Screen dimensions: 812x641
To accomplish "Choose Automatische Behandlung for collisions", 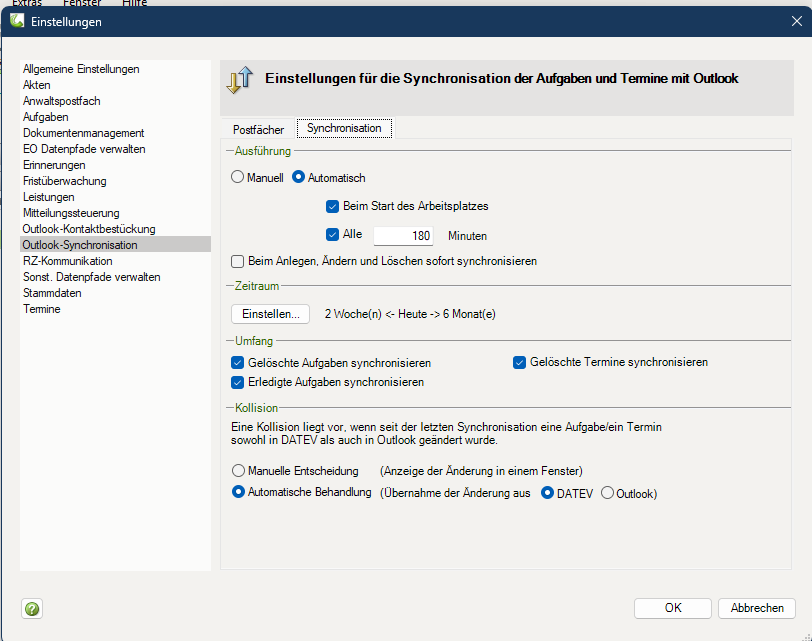I will pos(238,492).
